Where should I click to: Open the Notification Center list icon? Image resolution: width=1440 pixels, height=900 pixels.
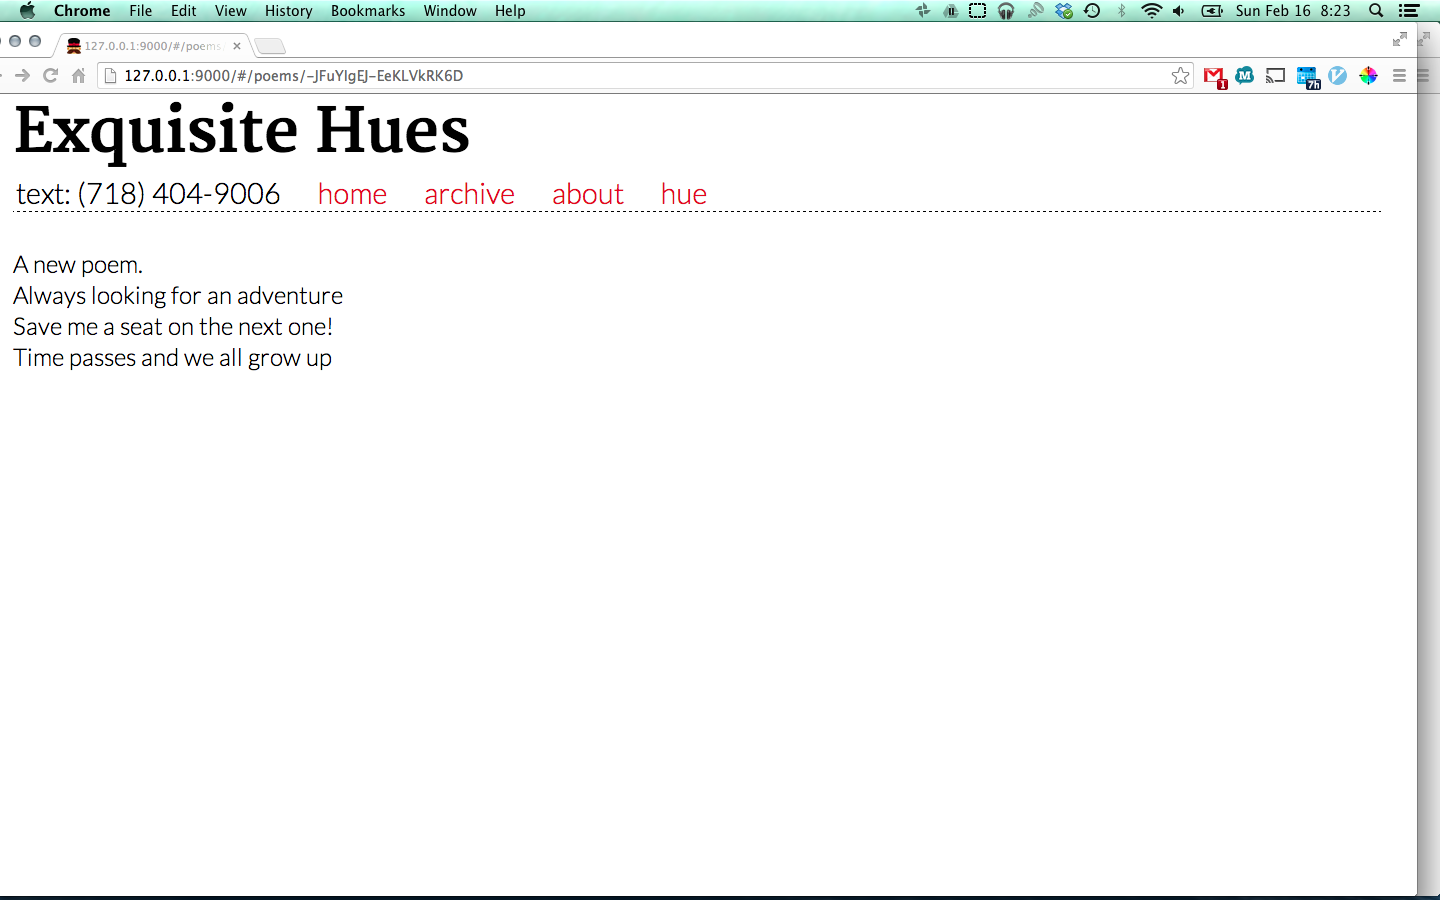pos(1409,11)
